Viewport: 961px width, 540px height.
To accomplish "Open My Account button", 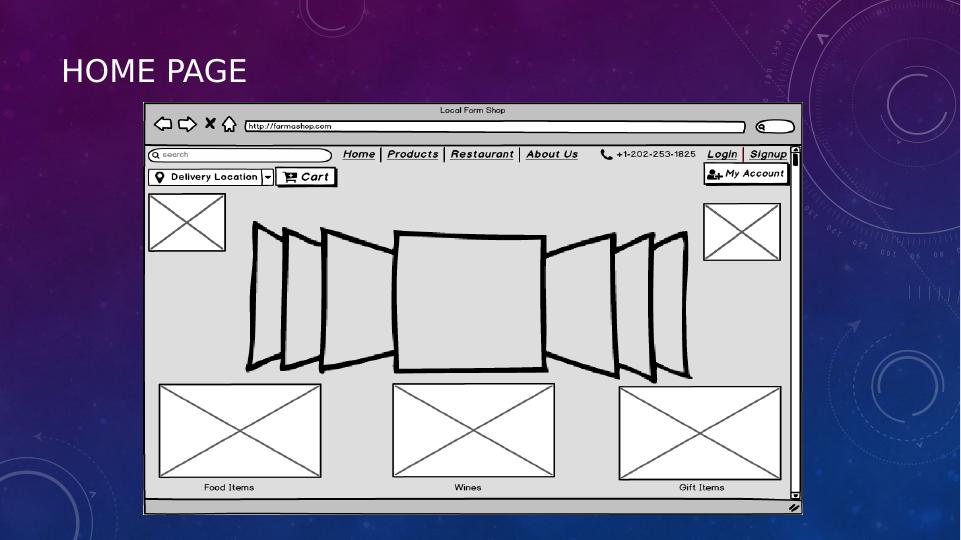I will (746, 174).
